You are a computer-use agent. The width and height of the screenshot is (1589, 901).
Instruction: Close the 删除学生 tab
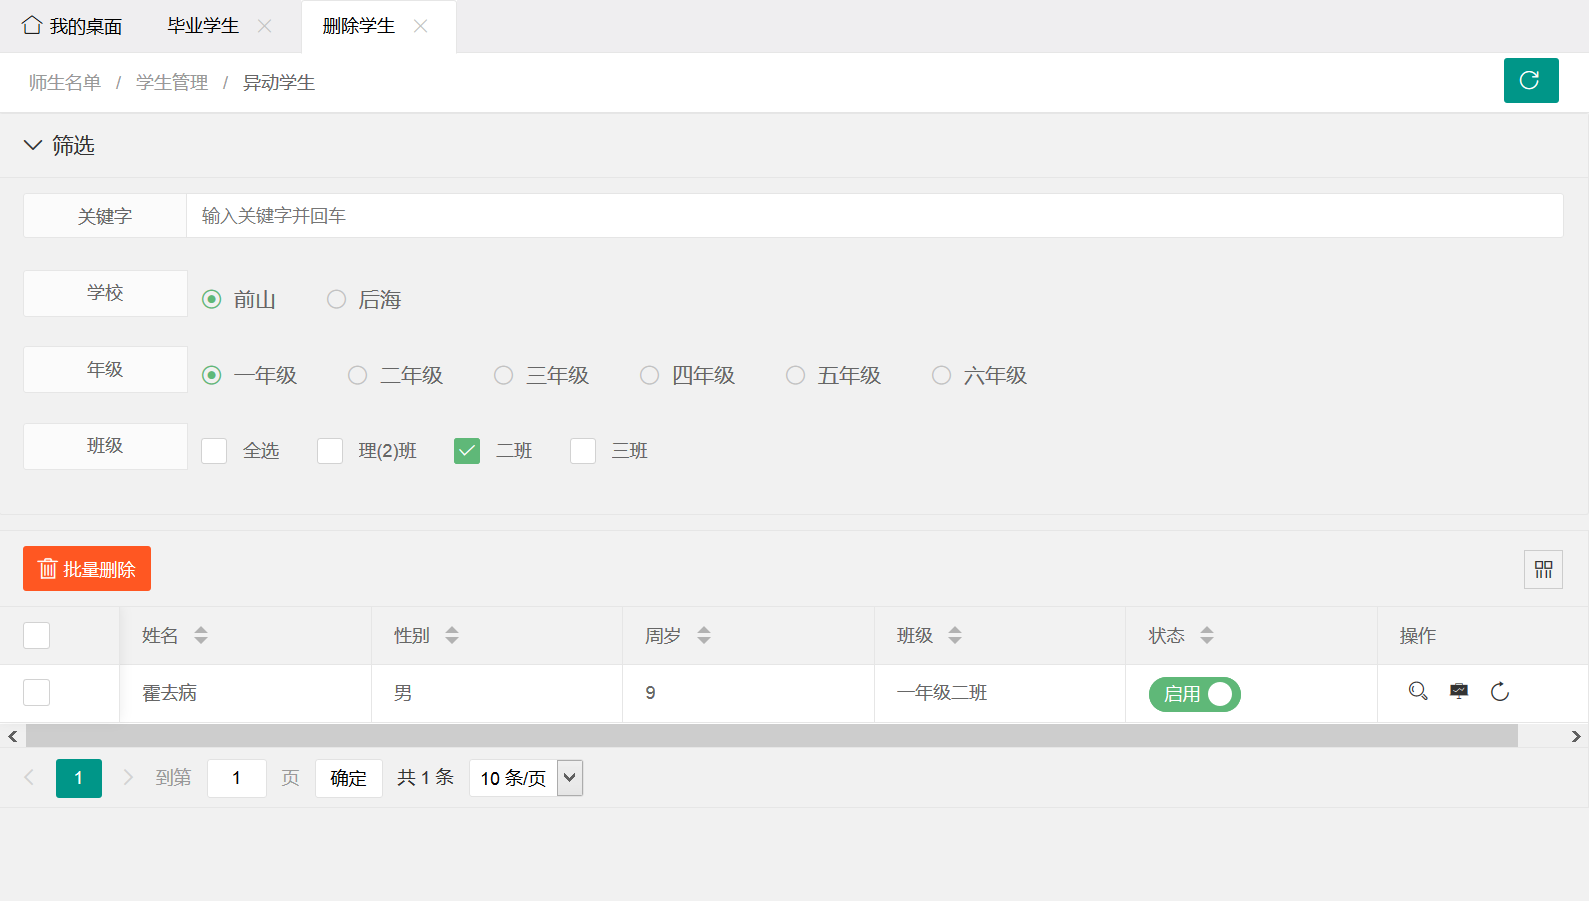(x=421, y=26)
